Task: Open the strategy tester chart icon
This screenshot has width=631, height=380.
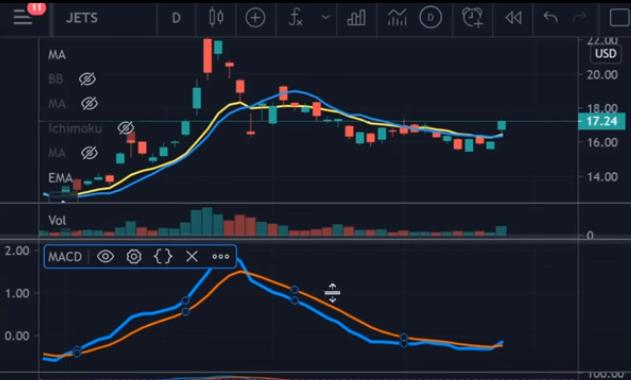Action: point(397,18)
